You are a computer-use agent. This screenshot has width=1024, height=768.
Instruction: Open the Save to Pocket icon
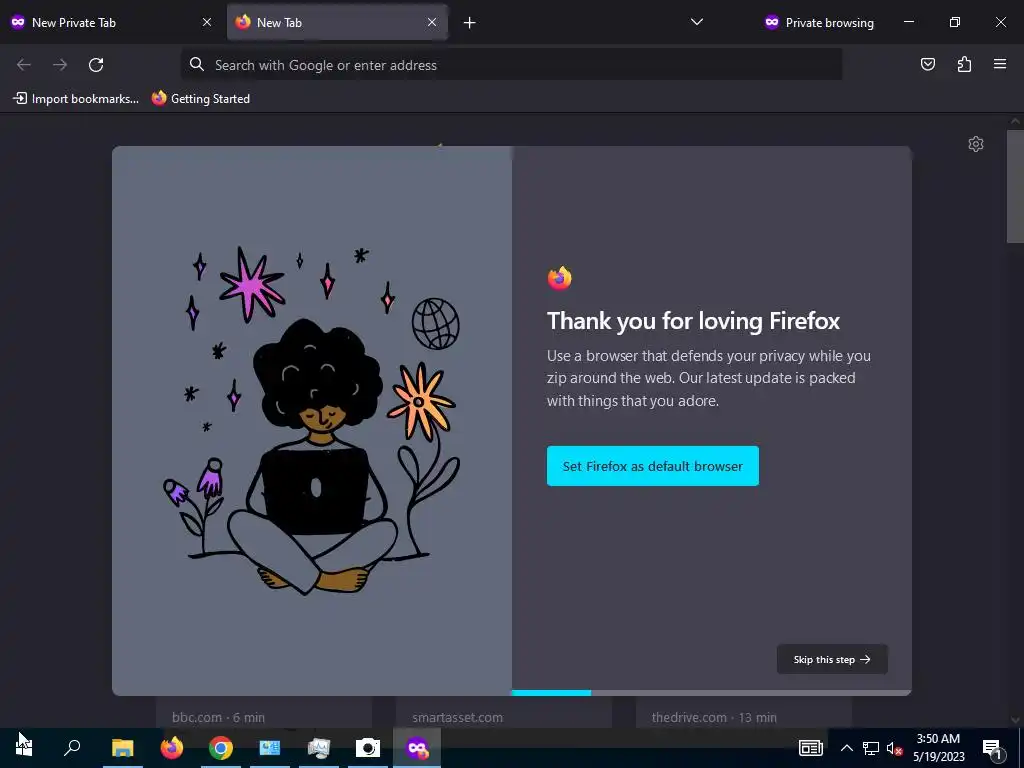tap(927, 64)
